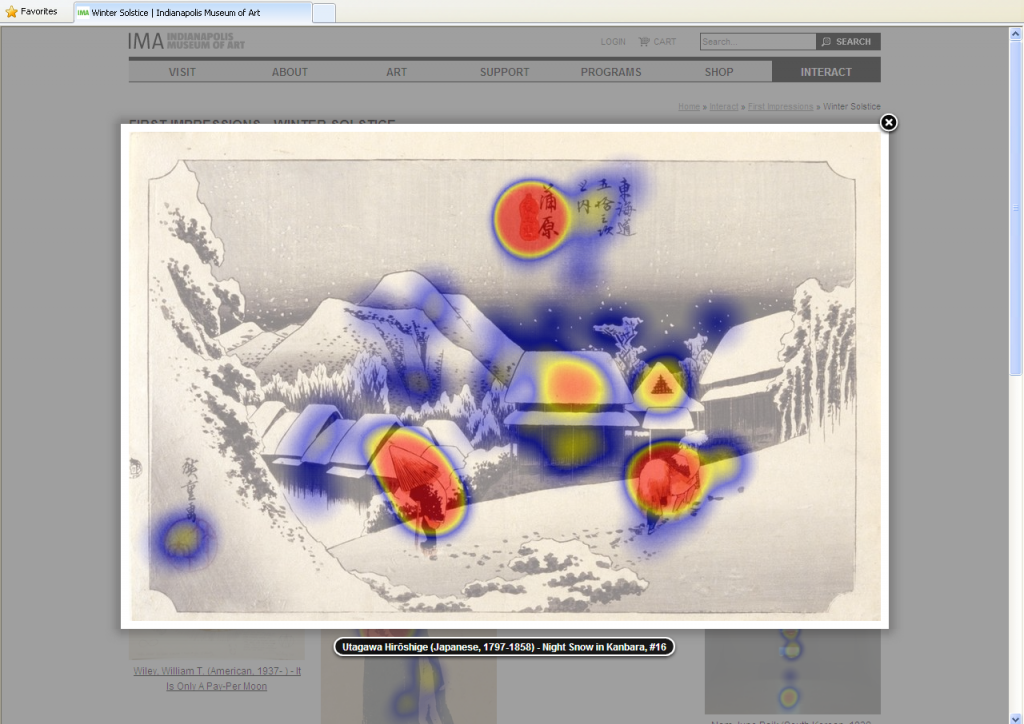Click the Night Snow in Kanbara heatmap image

(505, 376)
